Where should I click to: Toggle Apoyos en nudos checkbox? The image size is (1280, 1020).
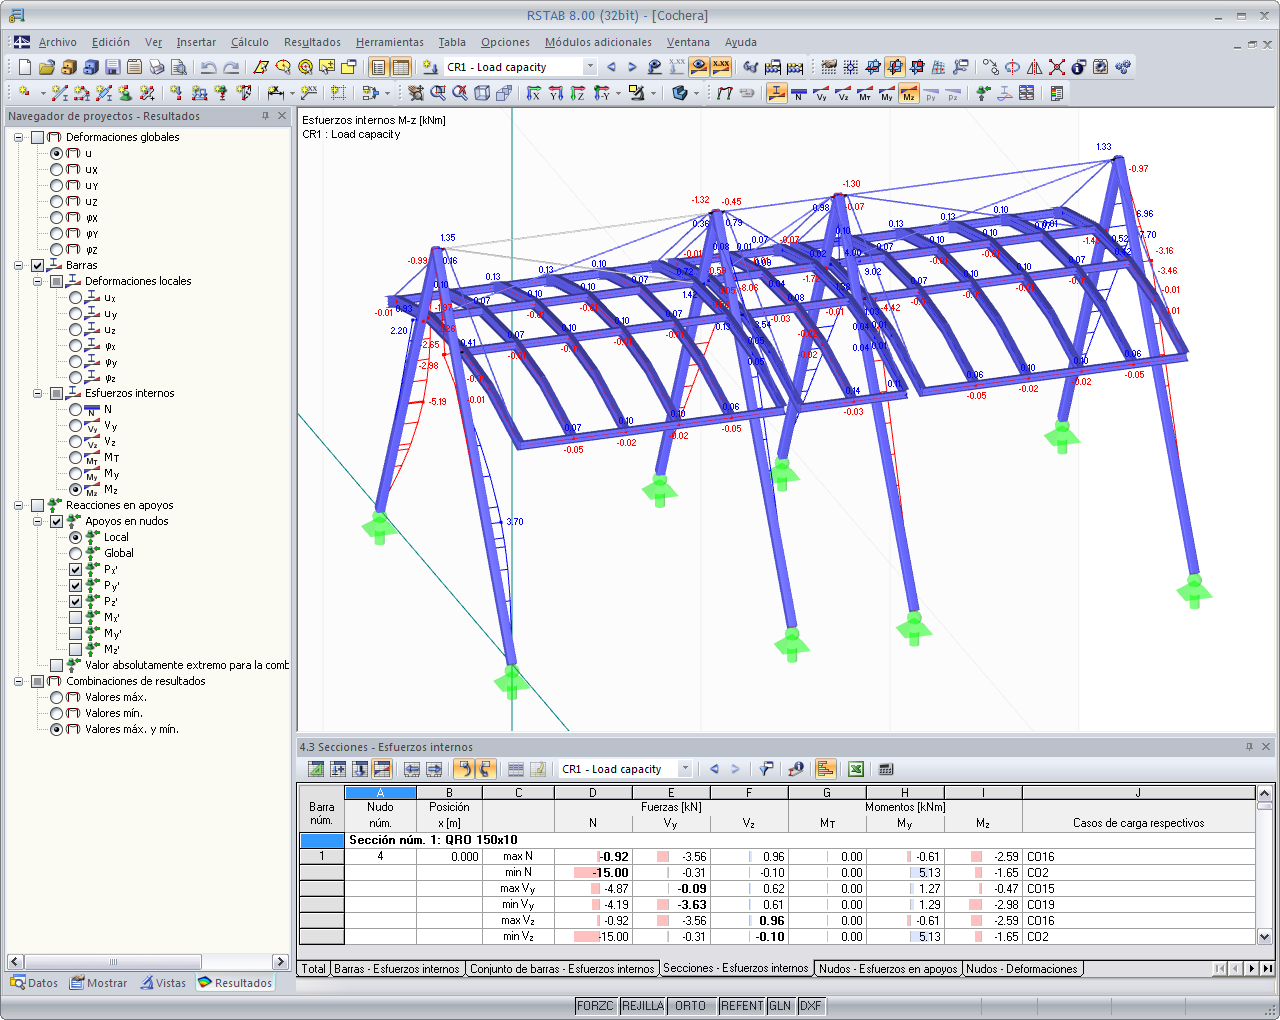(x=57, y=521)
